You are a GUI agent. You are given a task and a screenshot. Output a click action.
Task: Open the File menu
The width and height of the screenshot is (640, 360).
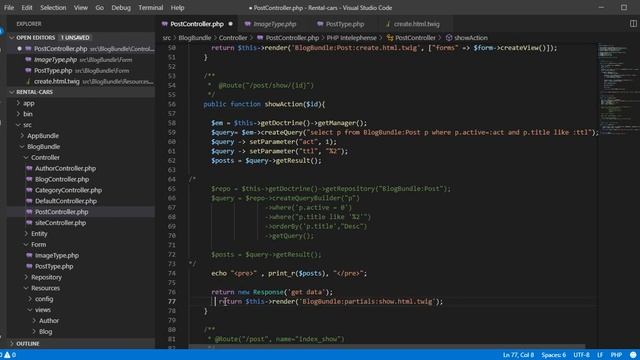[x=9, y=8]
